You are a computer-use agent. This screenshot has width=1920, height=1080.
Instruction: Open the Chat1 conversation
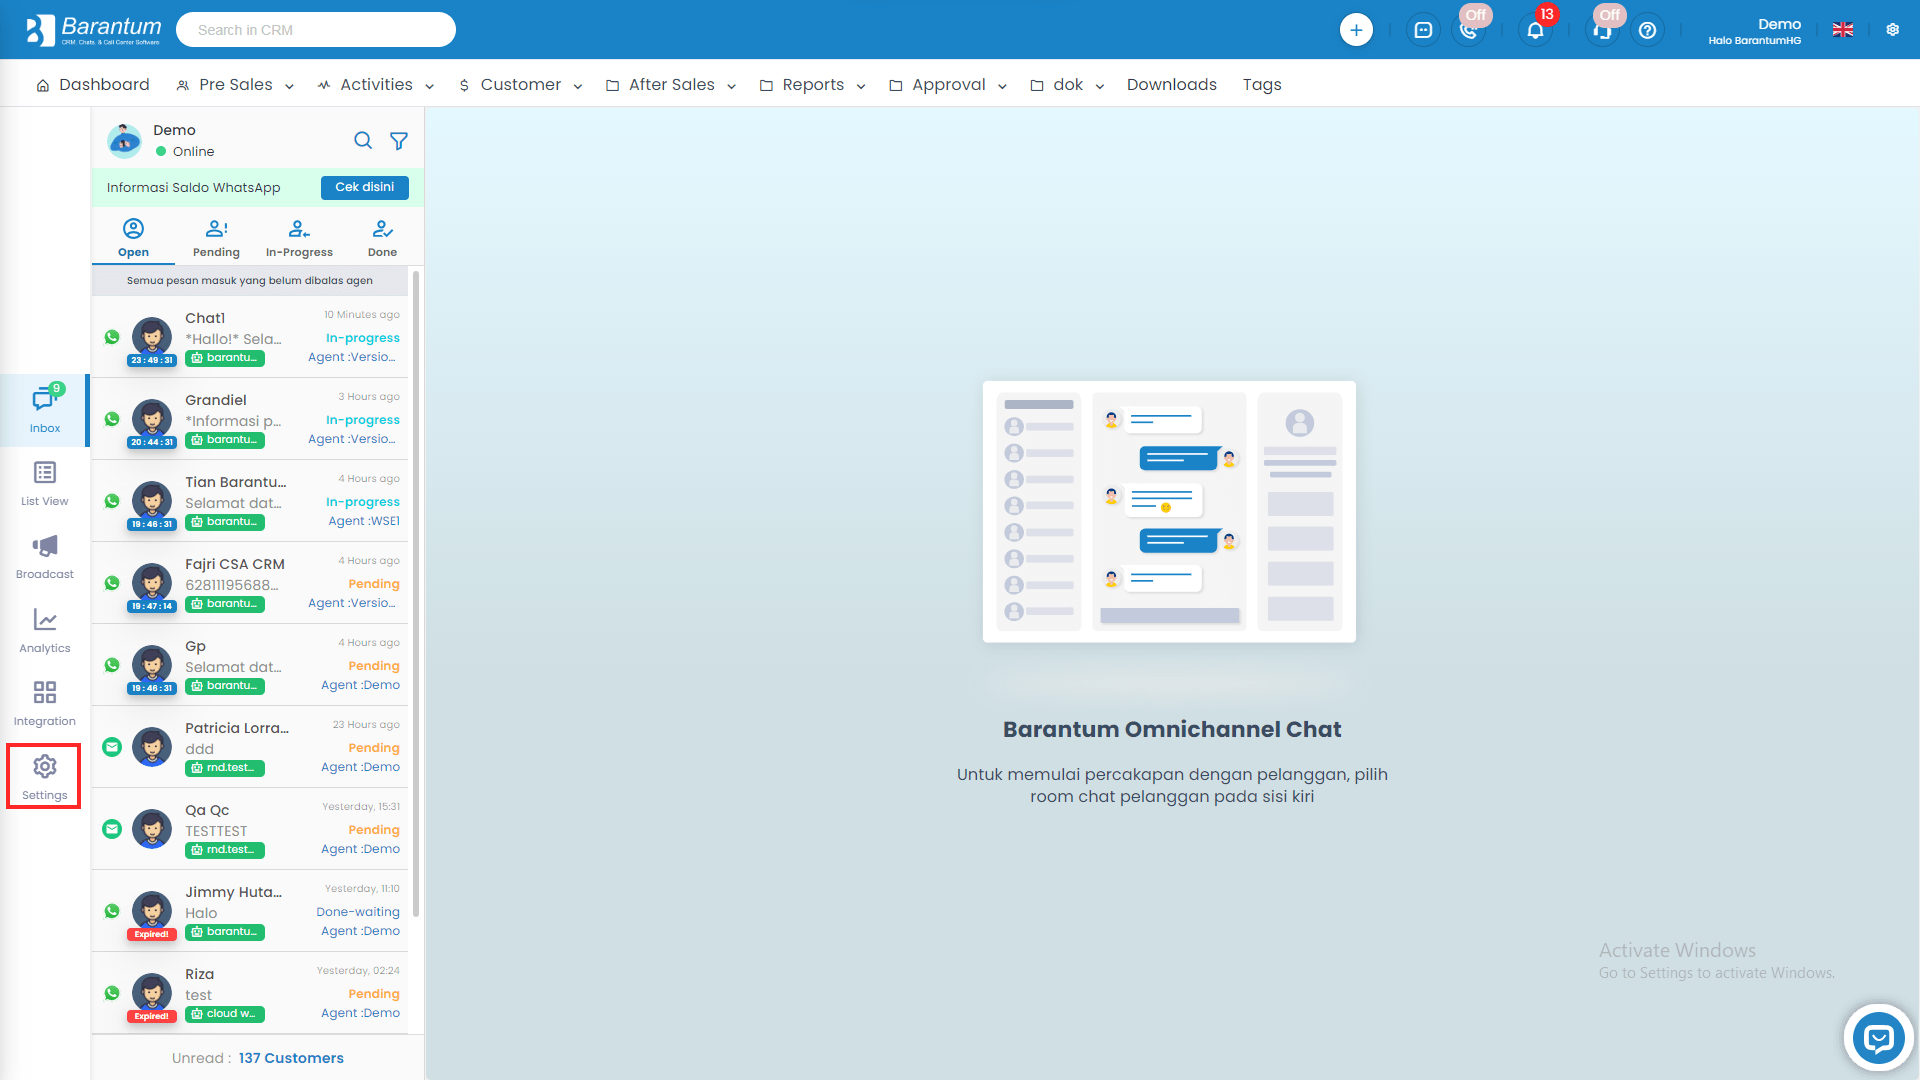click(250, 337)
